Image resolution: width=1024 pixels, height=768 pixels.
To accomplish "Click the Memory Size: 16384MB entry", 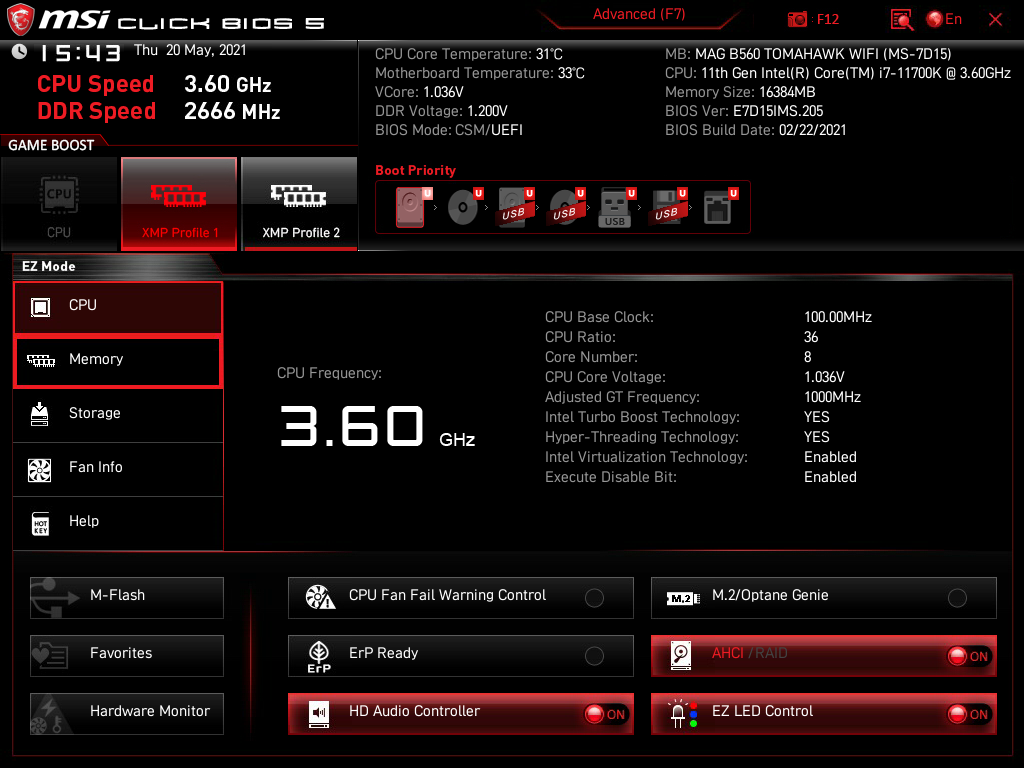I will coord(740,92).
